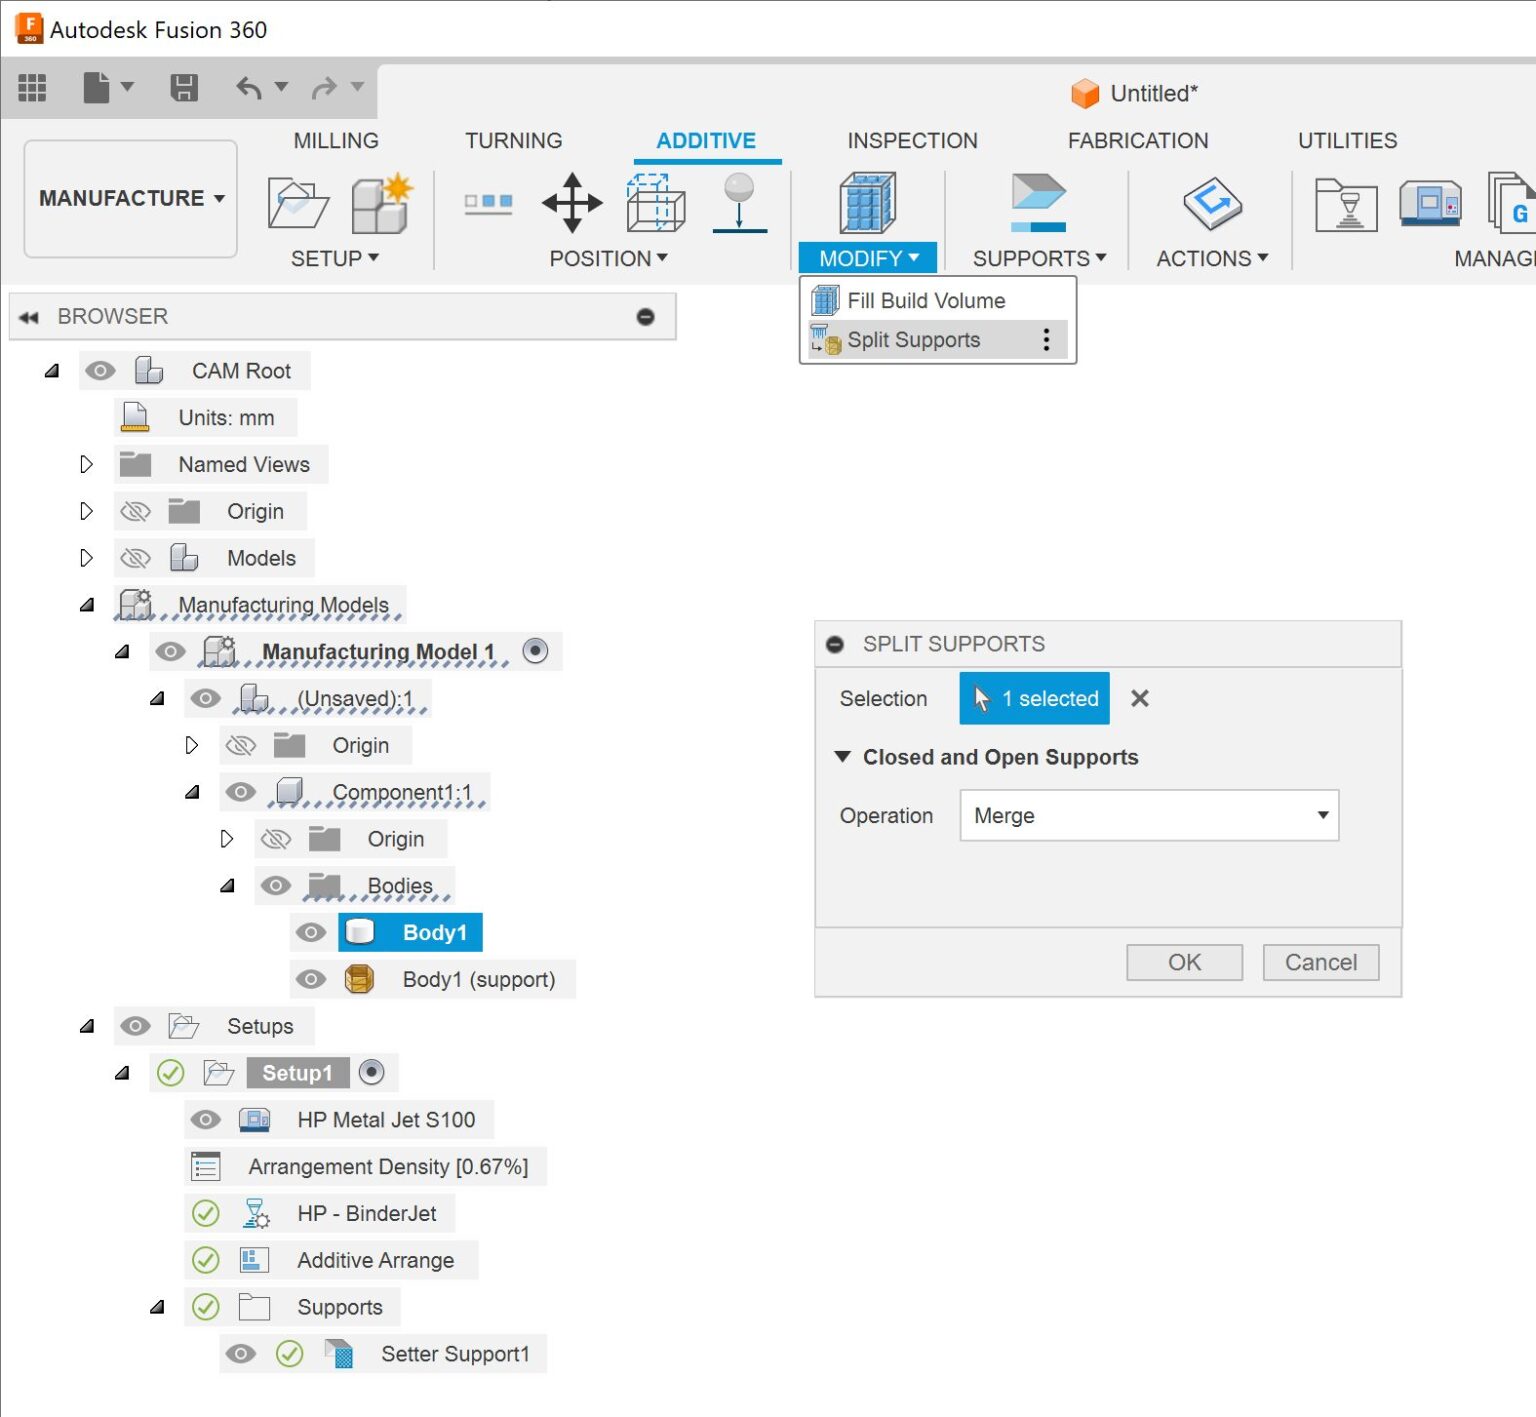Collapse the Manufacturing Models node
This screenshot has width=1536, height=1417.
pos(86,604)
